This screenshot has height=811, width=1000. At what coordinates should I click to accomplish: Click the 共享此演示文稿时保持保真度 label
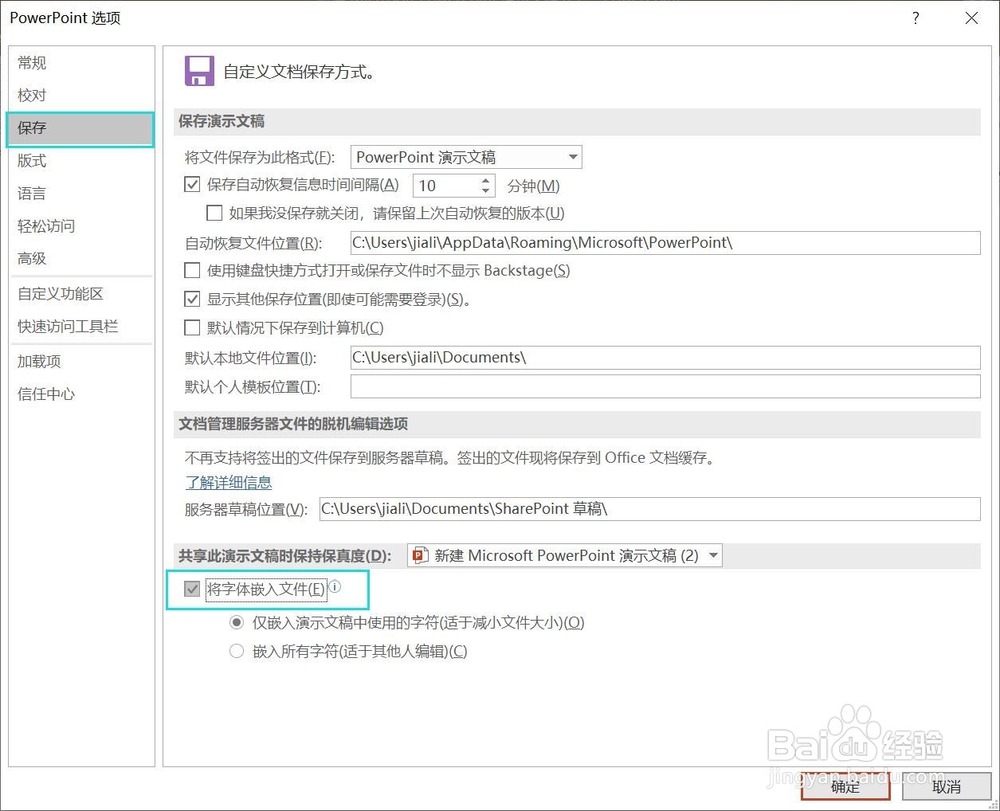(x=285, y=556)
